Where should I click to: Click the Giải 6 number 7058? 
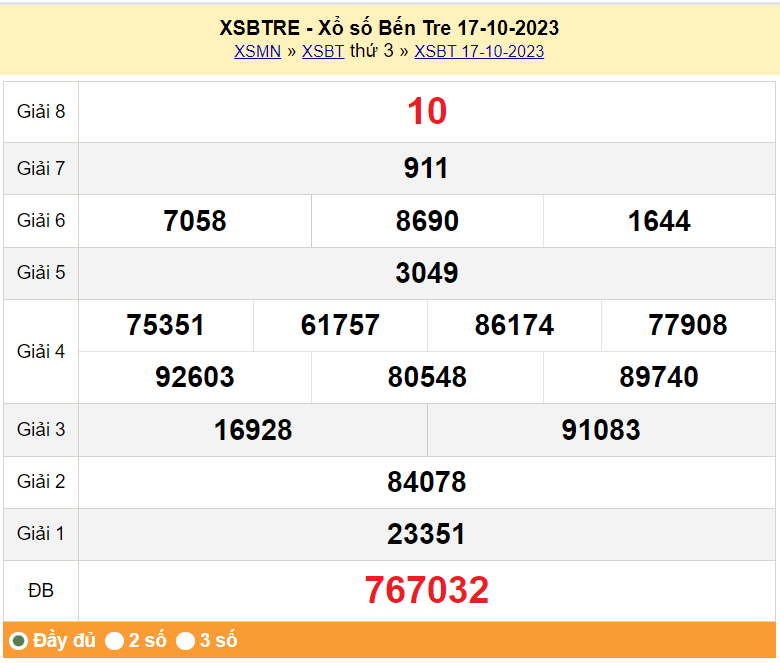pyautogui.click(x=195, y=221)
